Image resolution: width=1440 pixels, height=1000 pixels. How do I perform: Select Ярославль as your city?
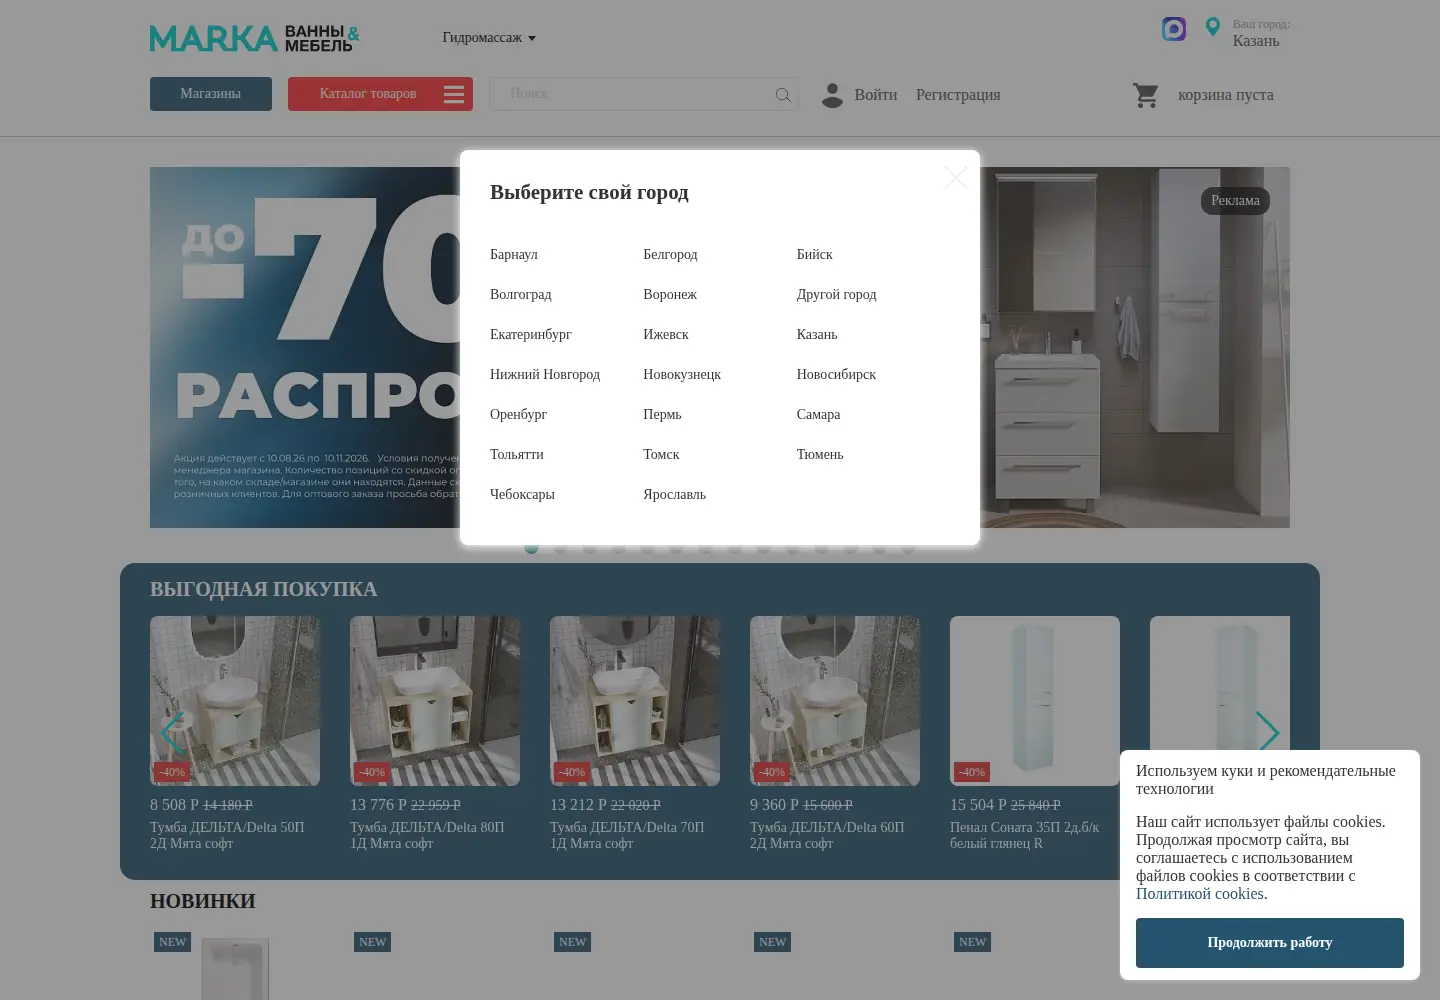[x=674, y=495]
